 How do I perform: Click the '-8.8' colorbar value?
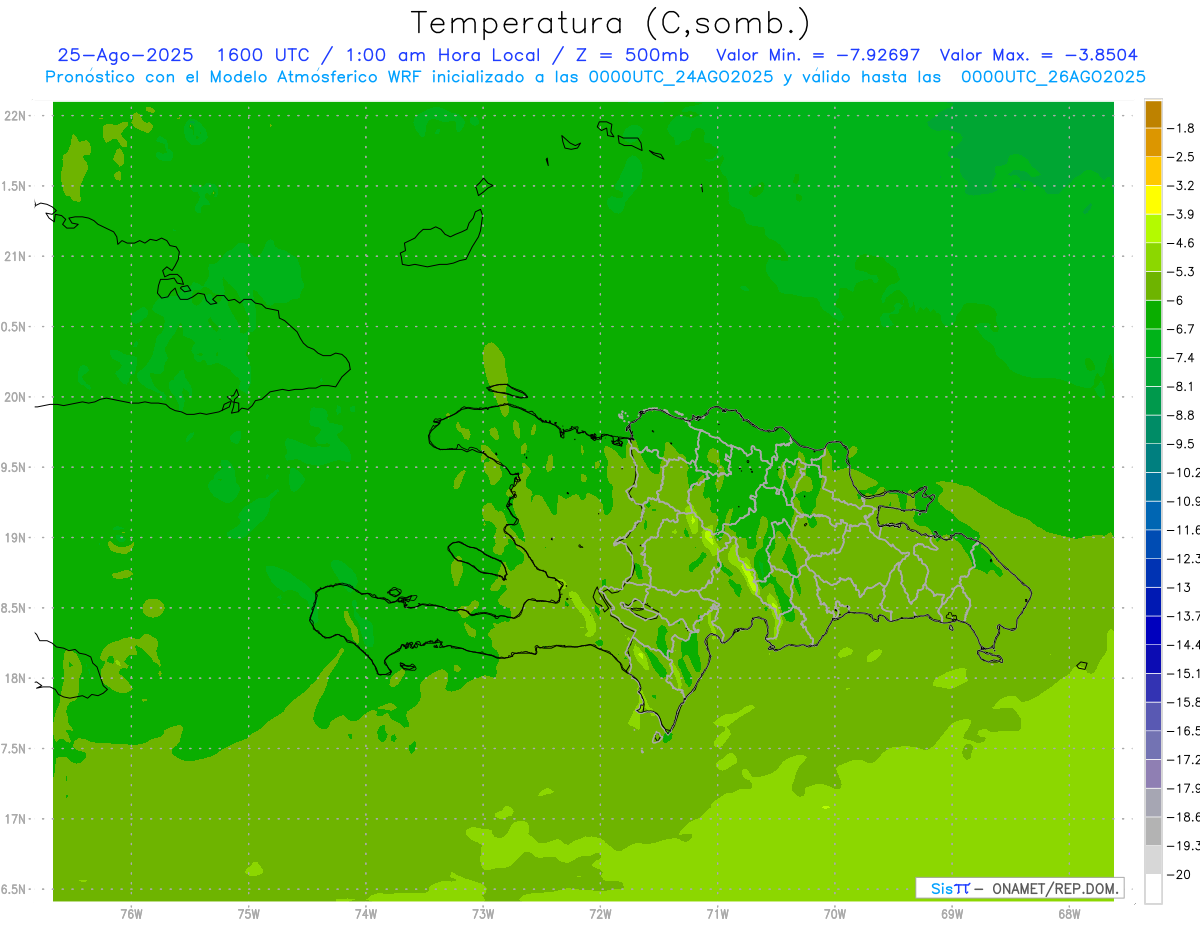pyautogui.click(x=1182, y=415)
